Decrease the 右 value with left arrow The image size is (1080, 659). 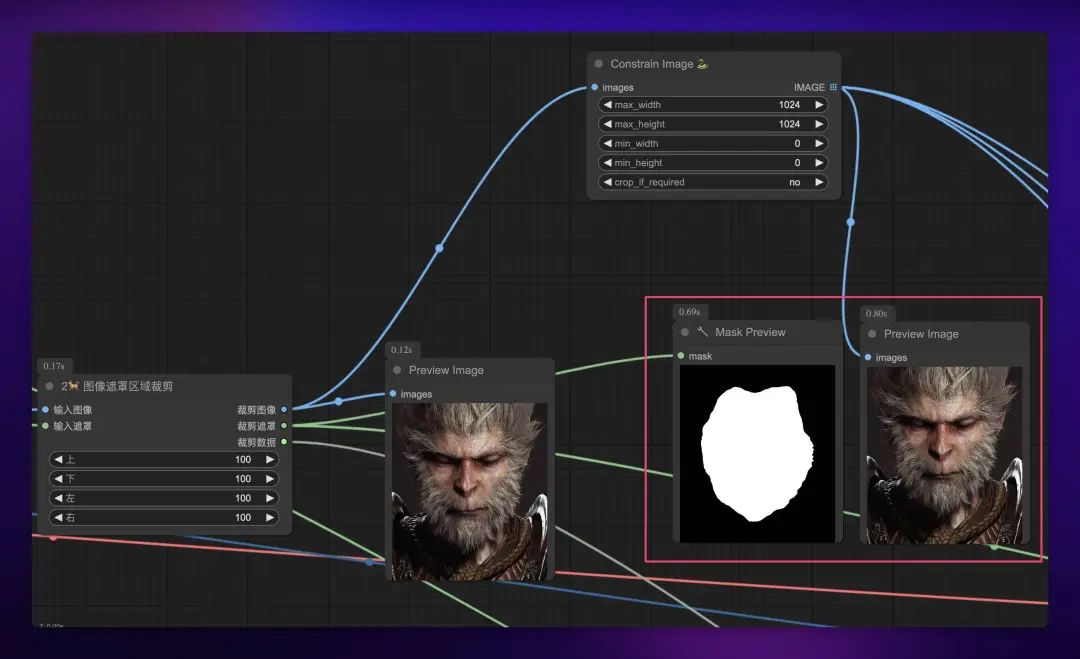(x=59, y=517)
